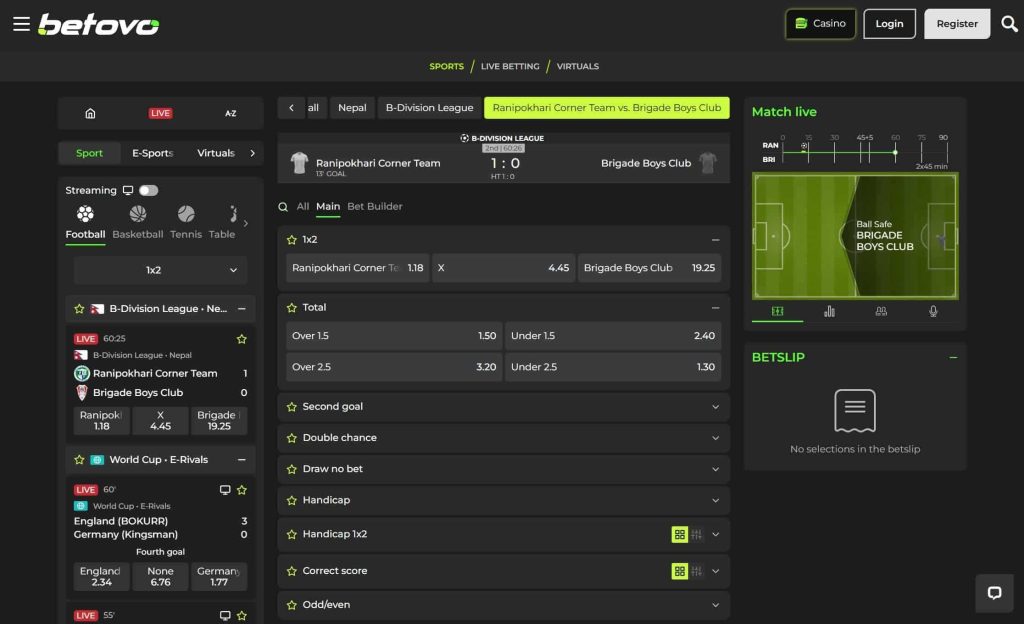Show the lineups icon in Match live

[881, 311]
